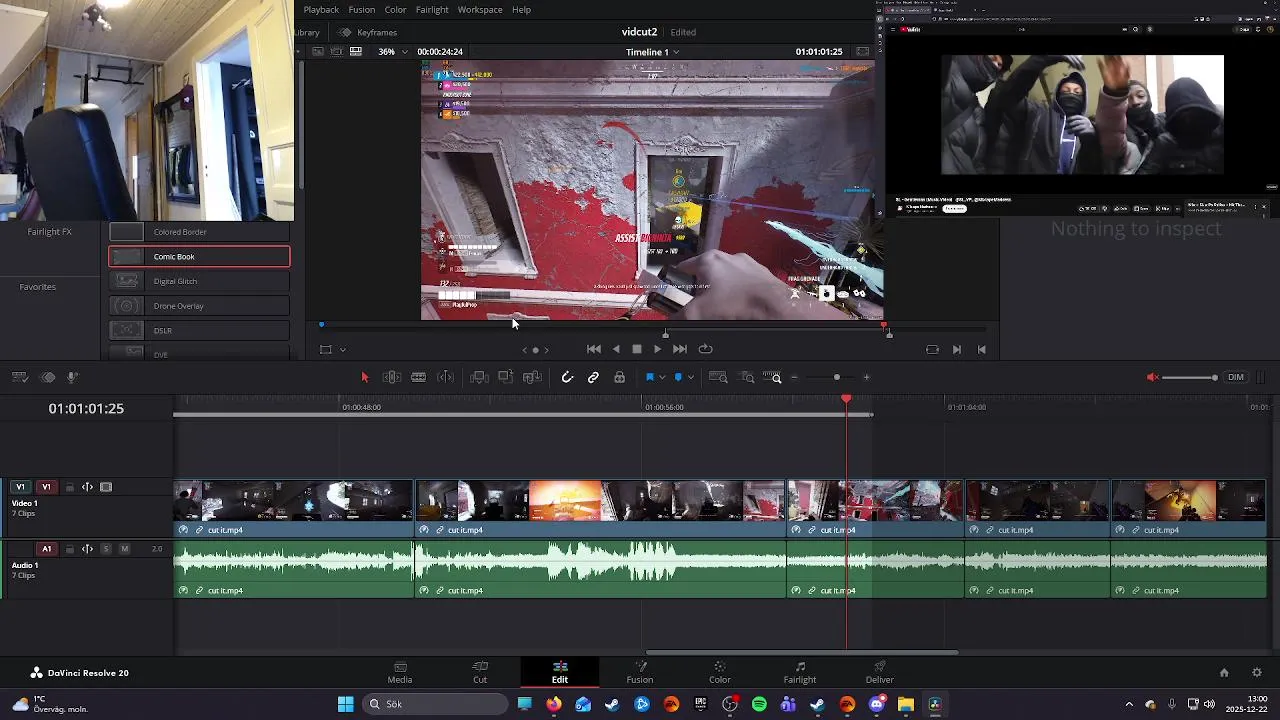
Task: Click the Detail Zoom icon
Action: (747, 377)
